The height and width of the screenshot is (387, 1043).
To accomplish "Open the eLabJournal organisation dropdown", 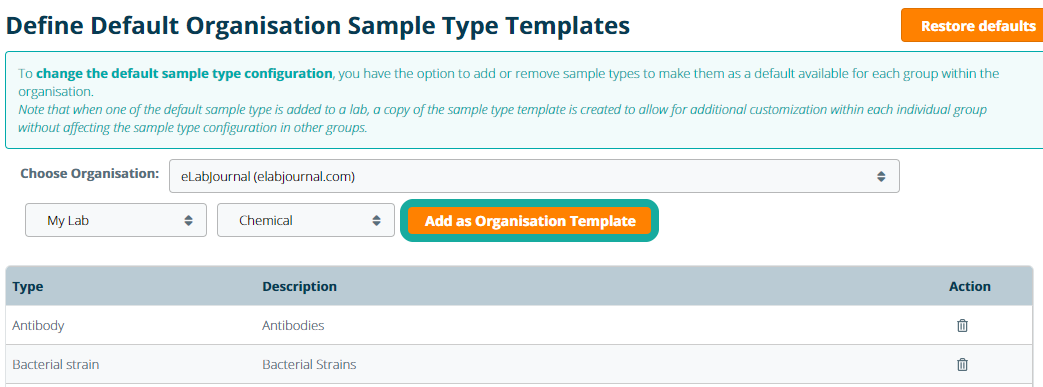I will 534,176.
